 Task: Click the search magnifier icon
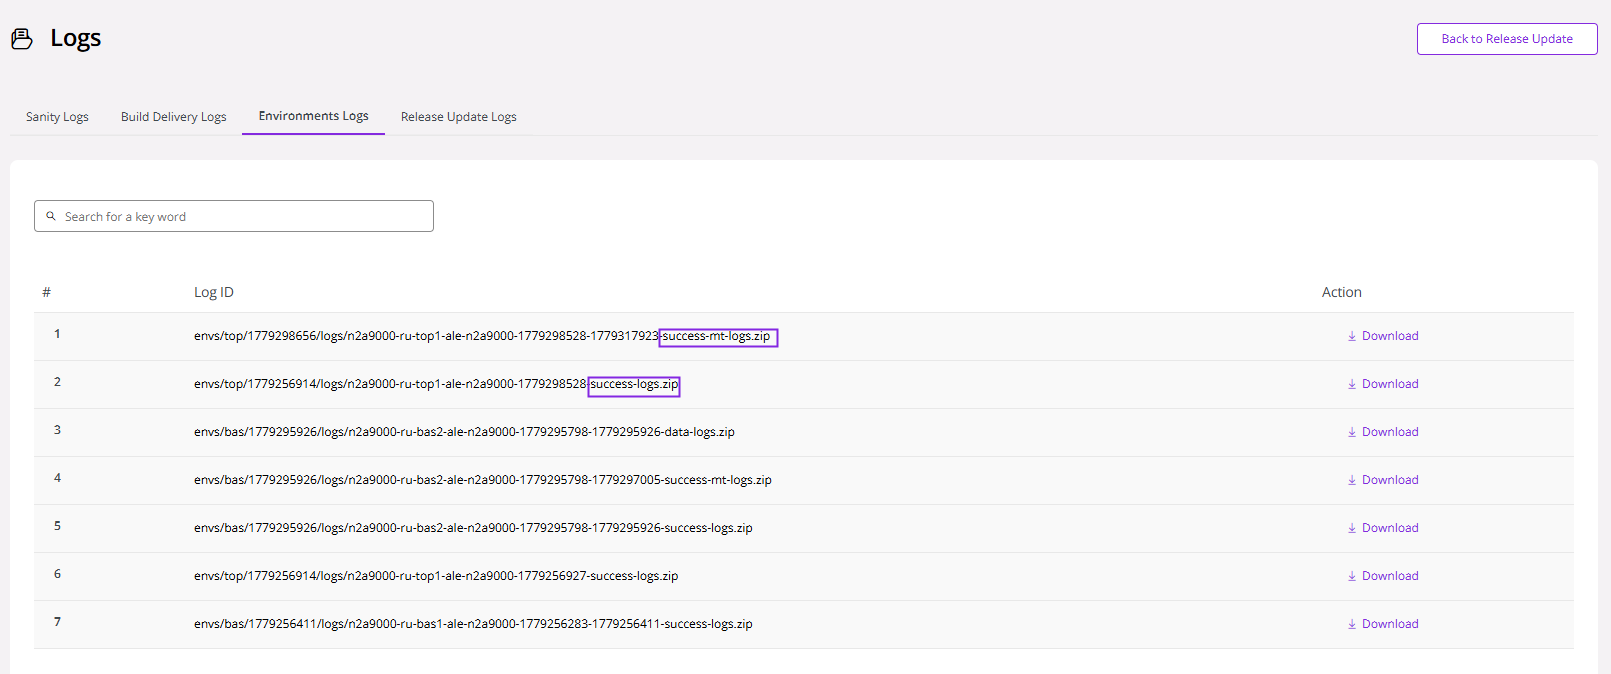click(x=51, y=216)
